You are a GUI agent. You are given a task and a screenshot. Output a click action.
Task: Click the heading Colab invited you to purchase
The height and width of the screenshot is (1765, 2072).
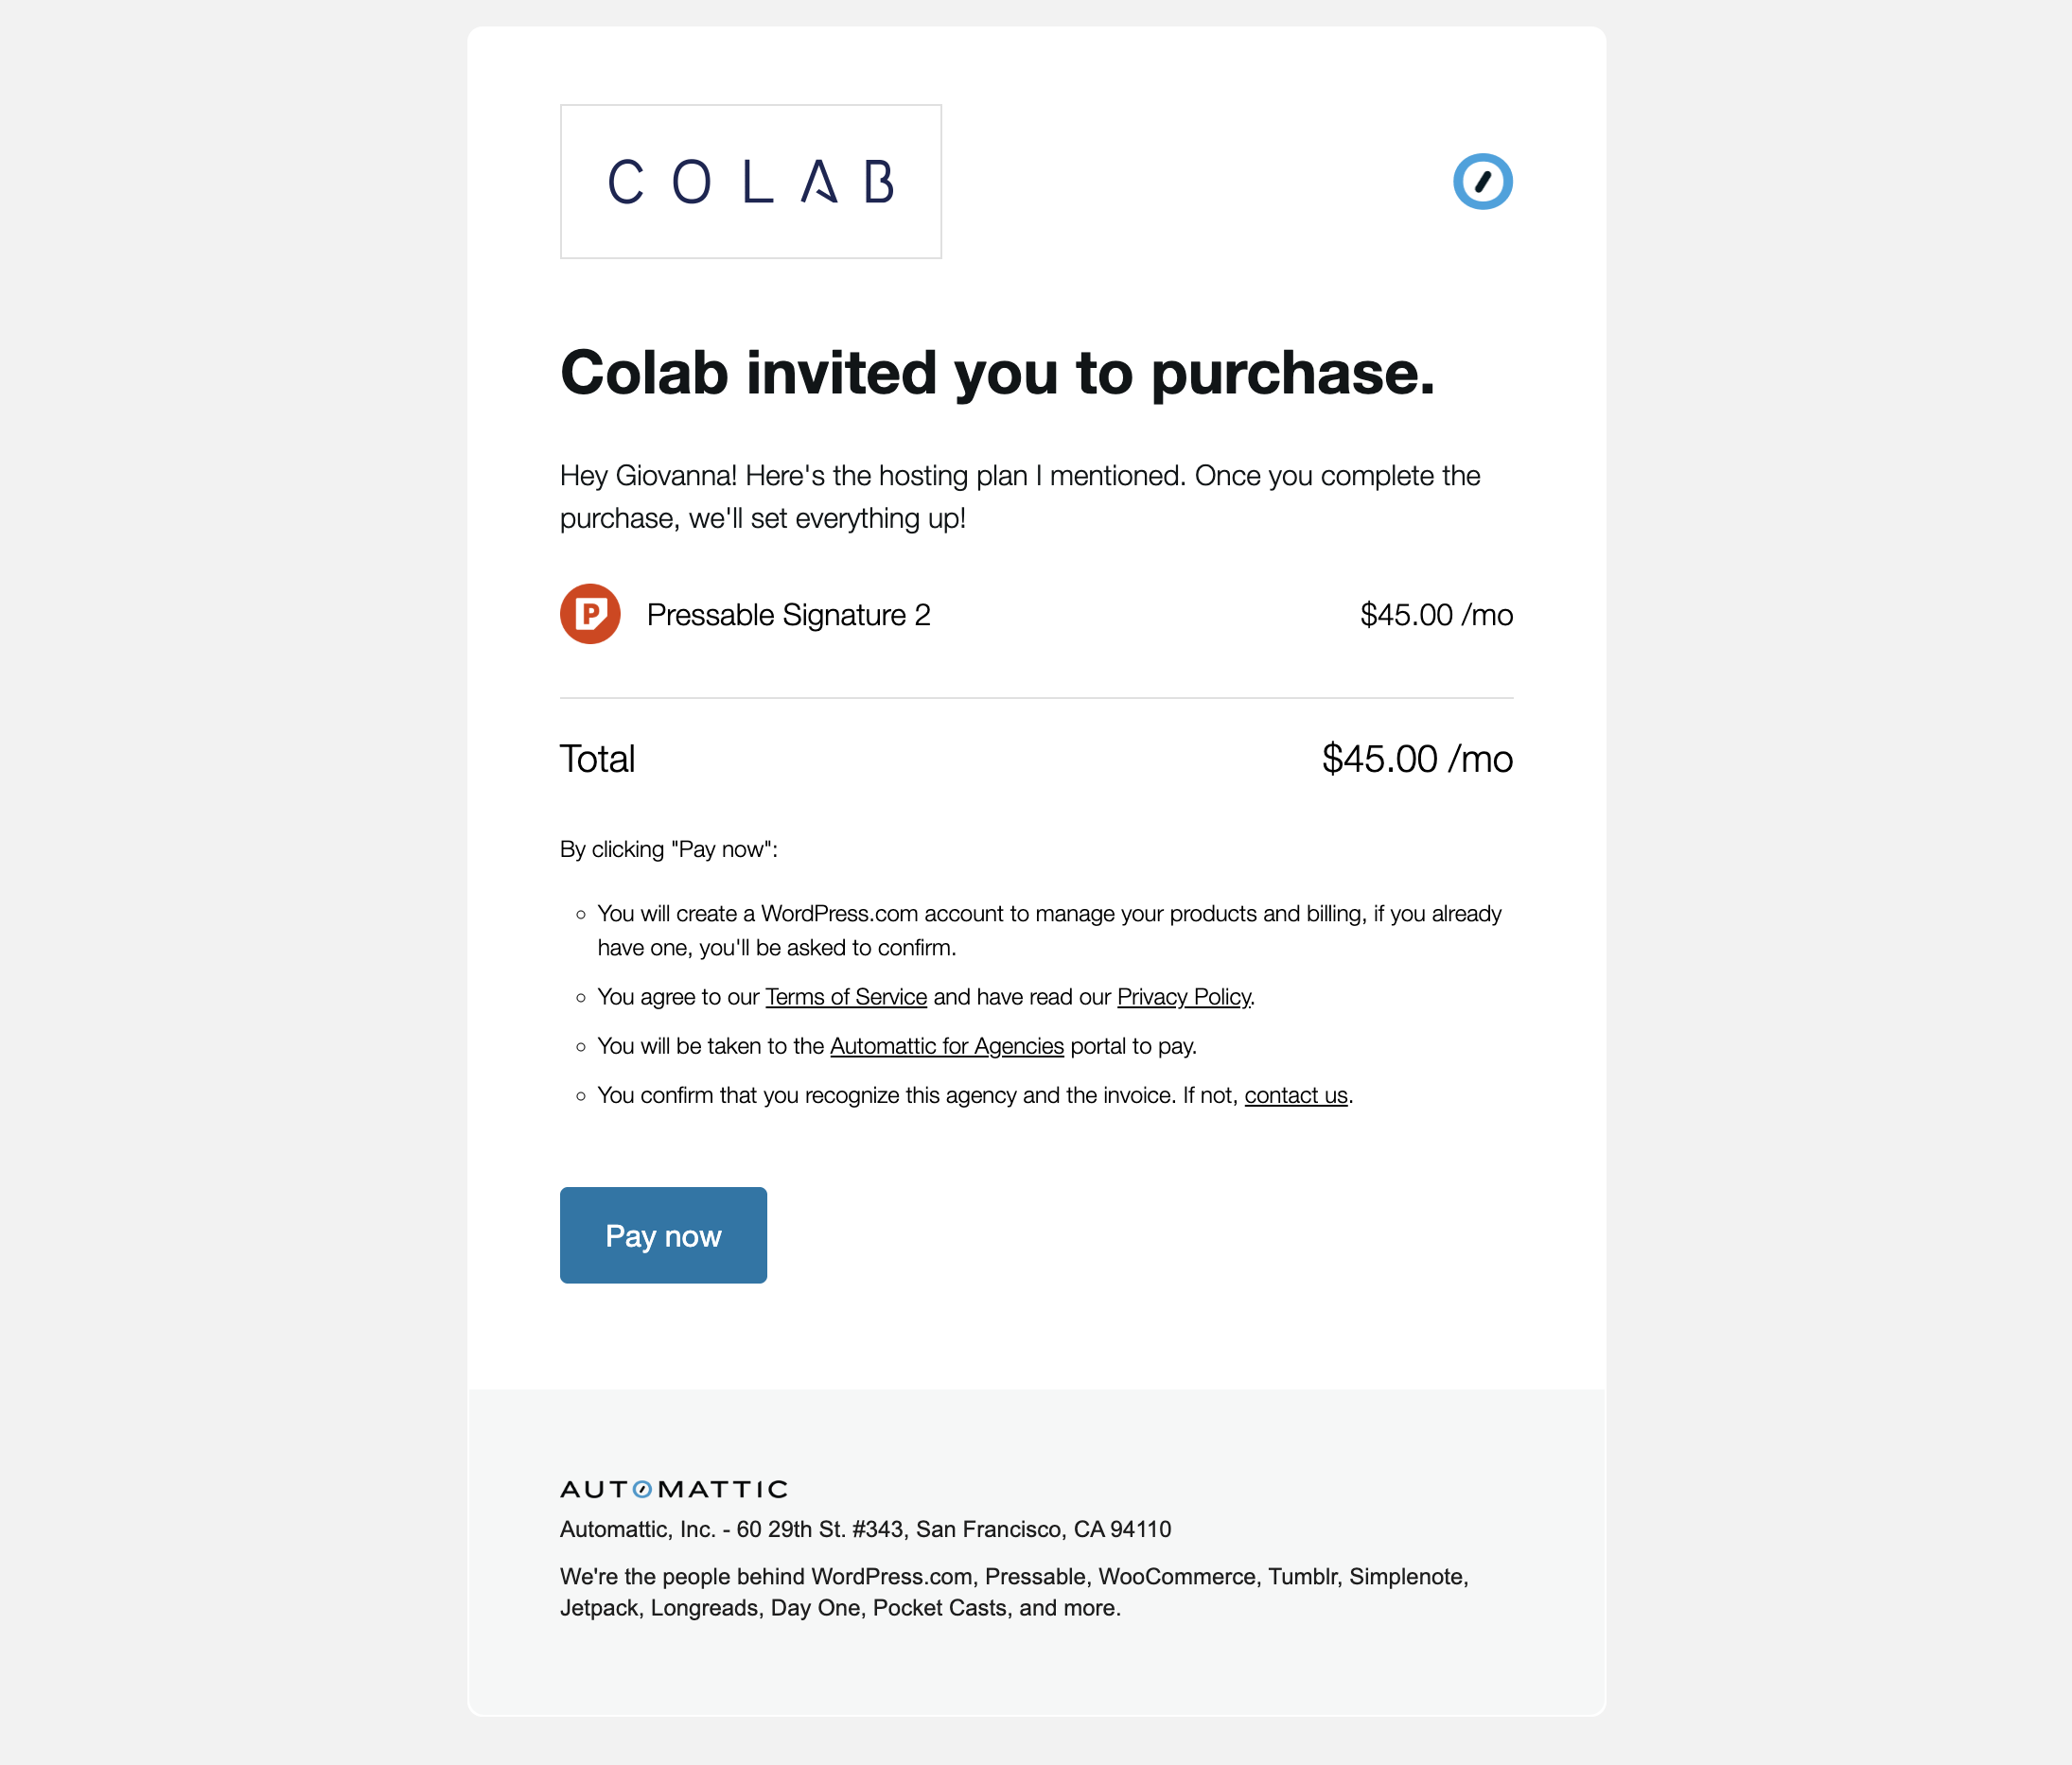pos(997,374)
